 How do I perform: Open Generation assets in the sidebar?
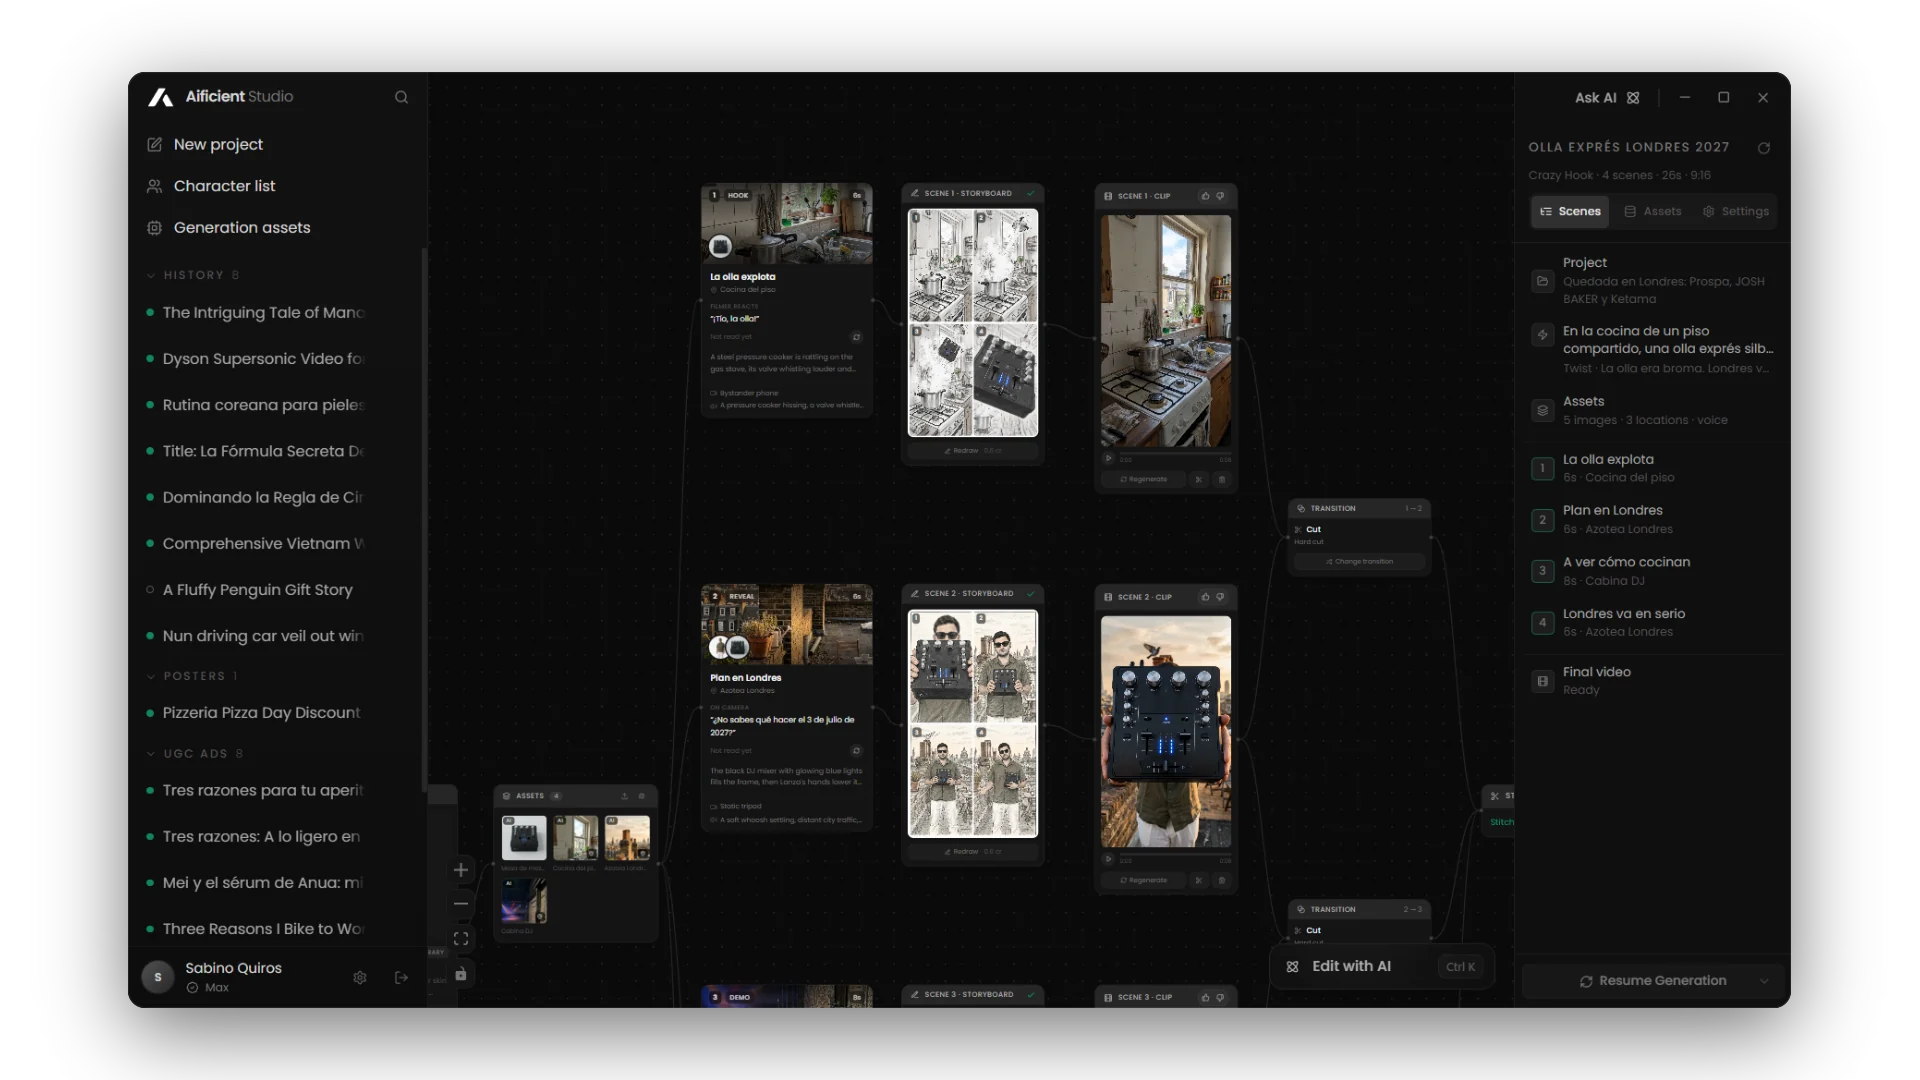tap(242, 228)
